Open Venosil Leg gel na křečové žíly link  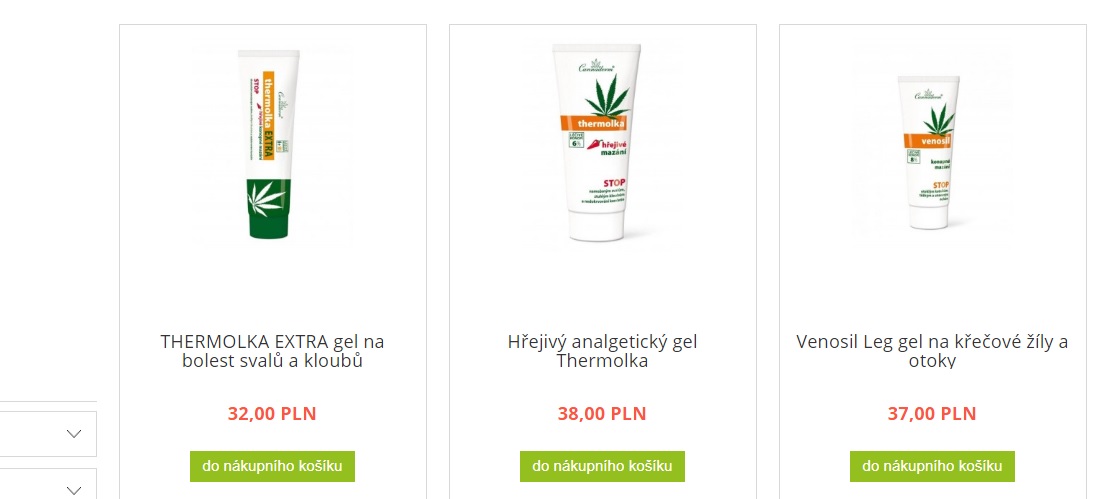pyautogui.click(x=932, y=351)
